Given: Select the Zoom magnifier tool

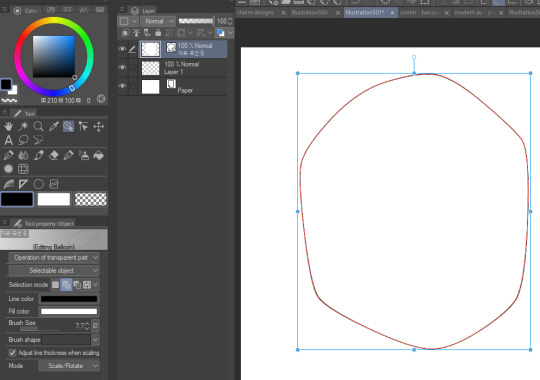Looking at the screenshot, I should (38, 126).
